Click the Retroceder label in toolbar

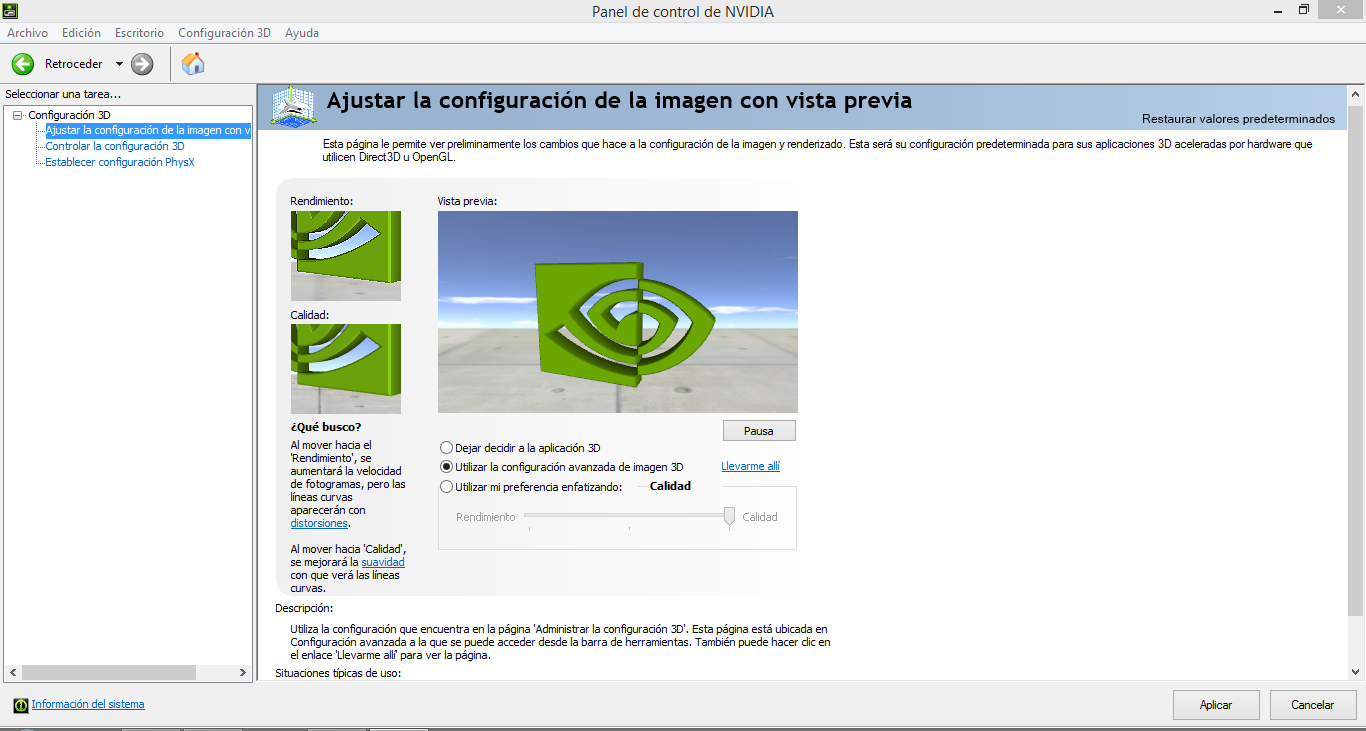[74, 64]
